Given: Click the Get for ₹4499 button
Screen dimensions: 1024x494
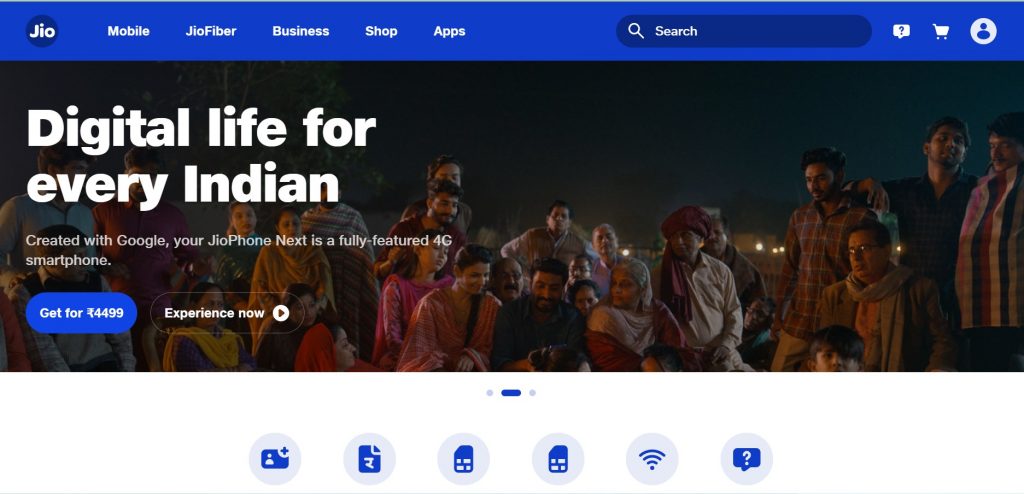Looking at the screenshot, I should [81, 313].
